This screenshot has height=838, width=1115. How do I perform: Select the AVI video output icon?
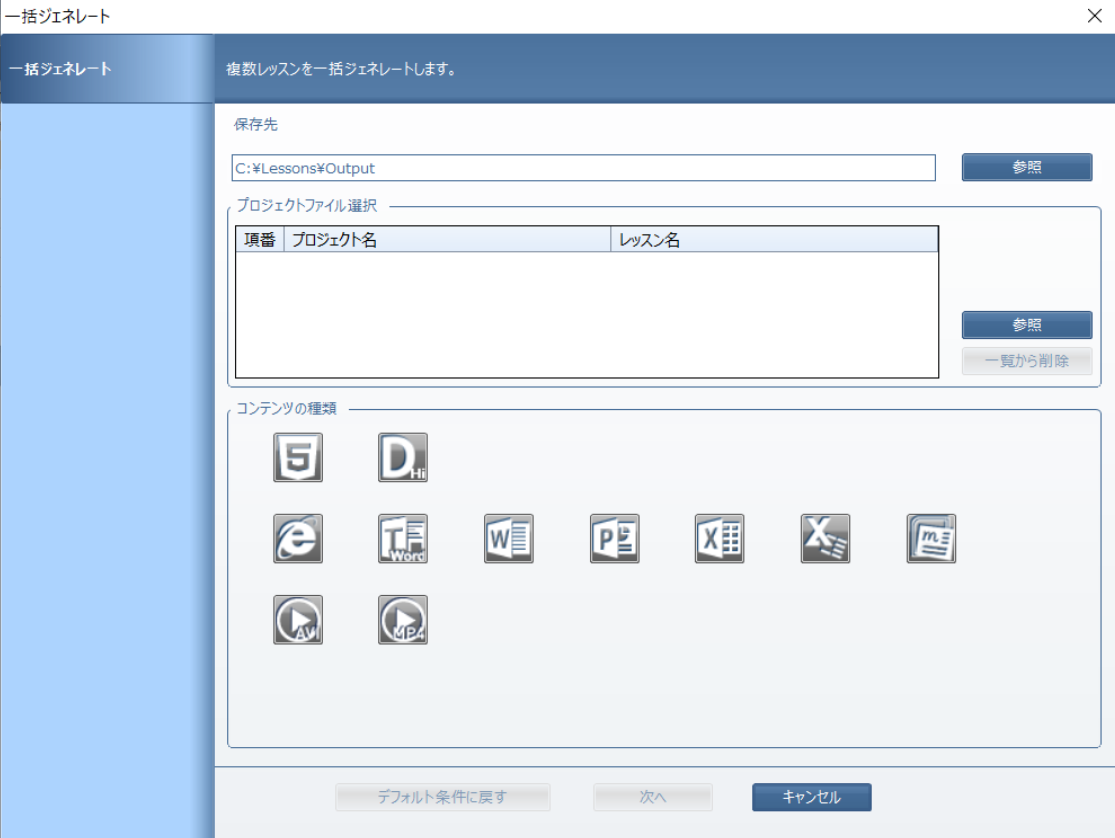[298, 620]
